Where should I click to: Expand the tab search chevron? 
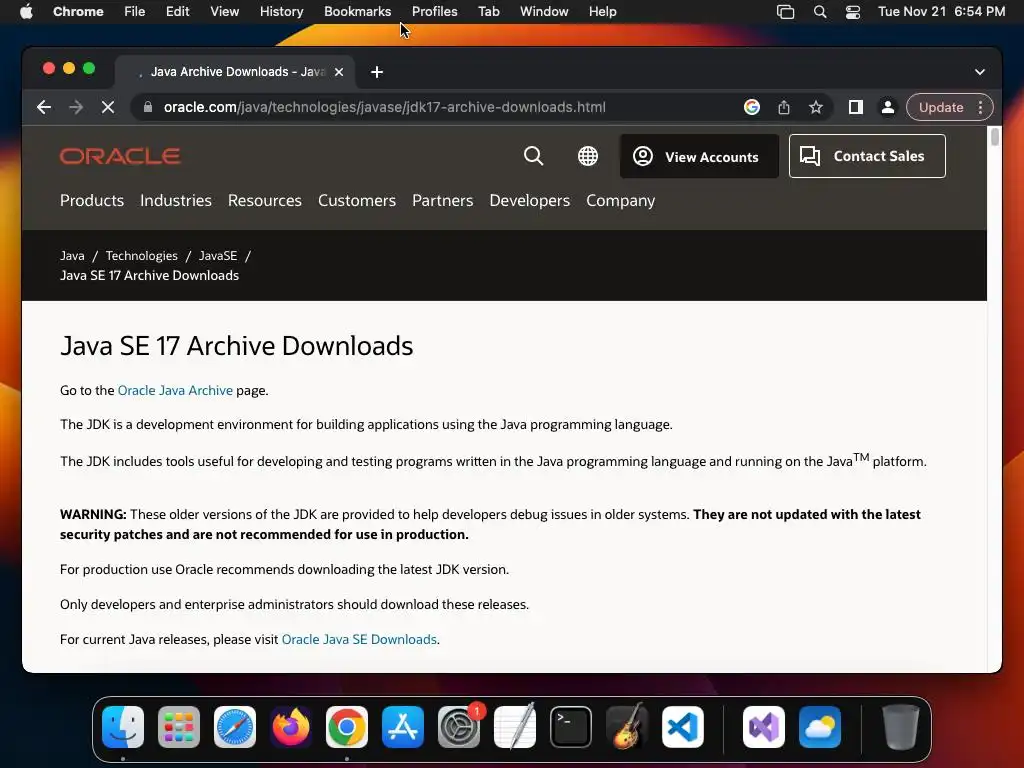click(x=980, y=72)
